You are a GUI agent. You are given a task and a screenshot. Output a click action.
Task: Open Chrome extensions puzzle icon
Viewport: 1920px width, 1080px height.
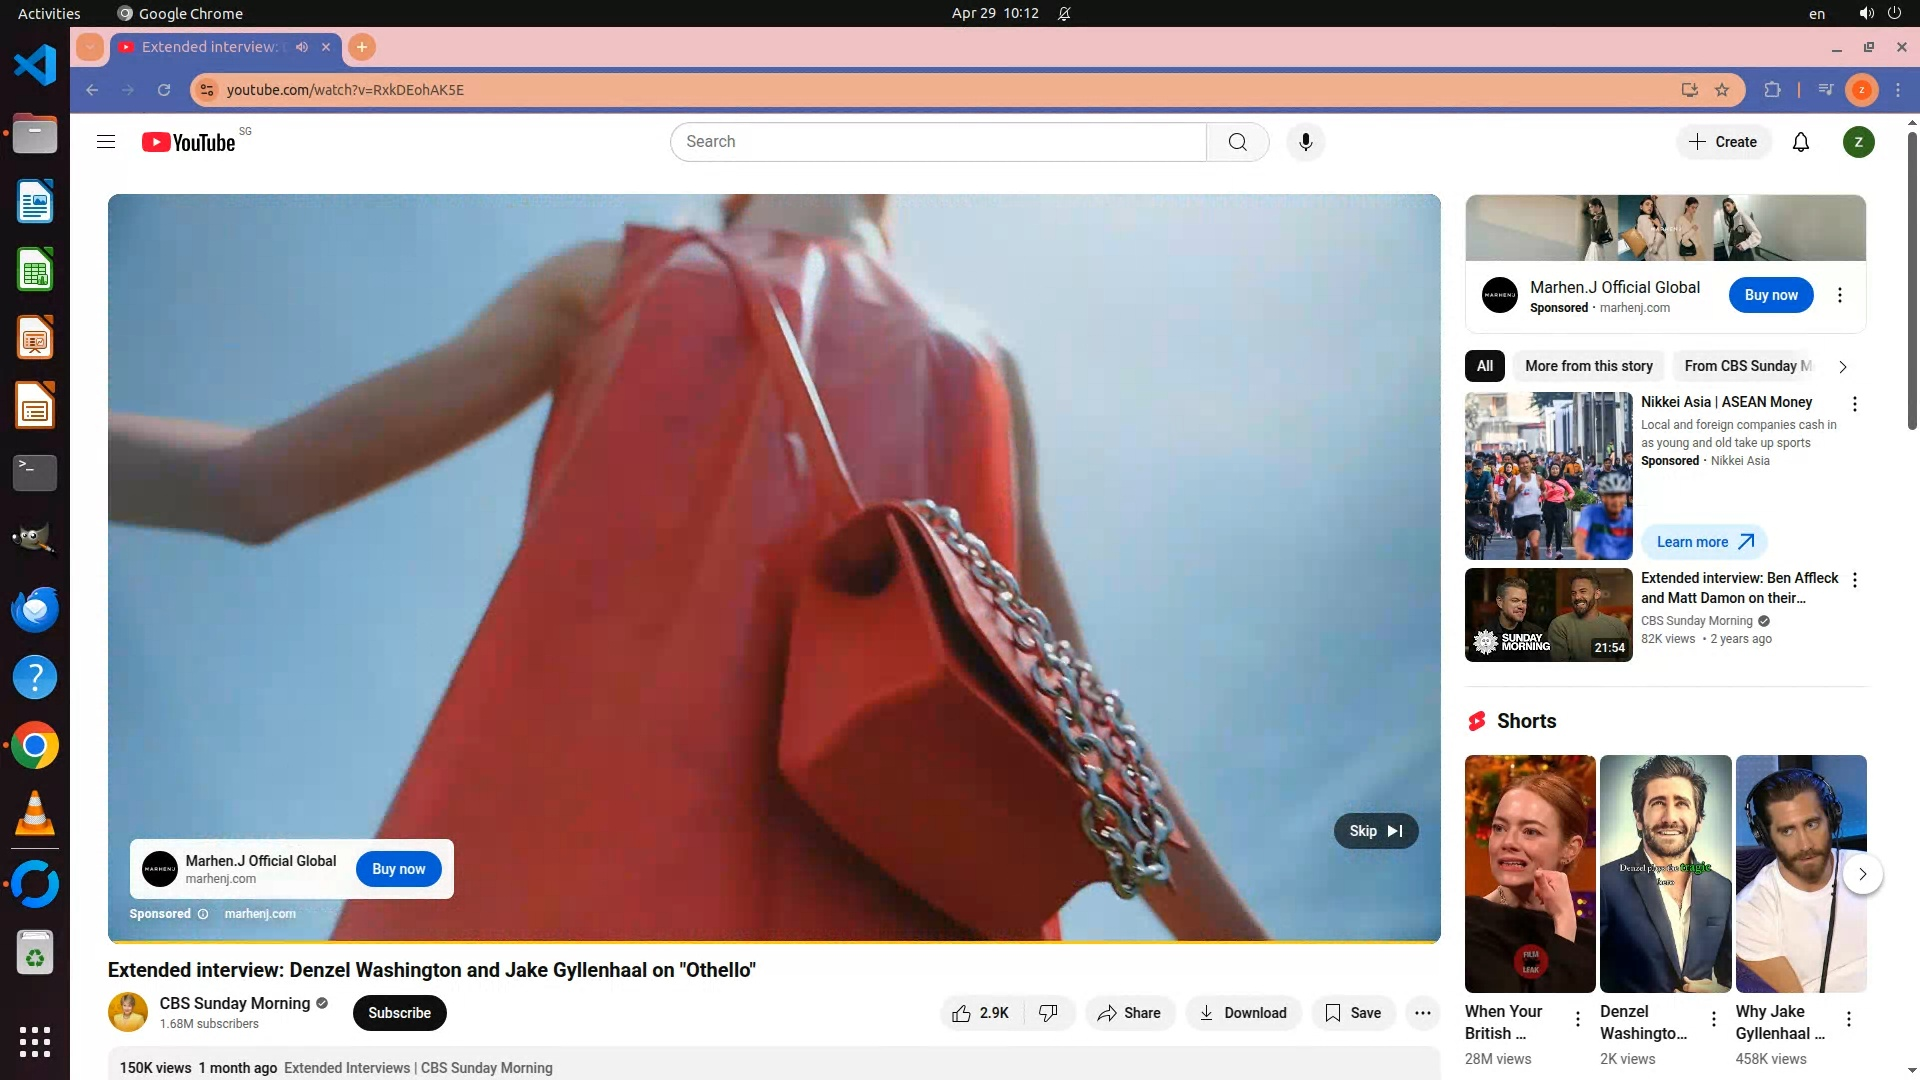pos(1772,90)
